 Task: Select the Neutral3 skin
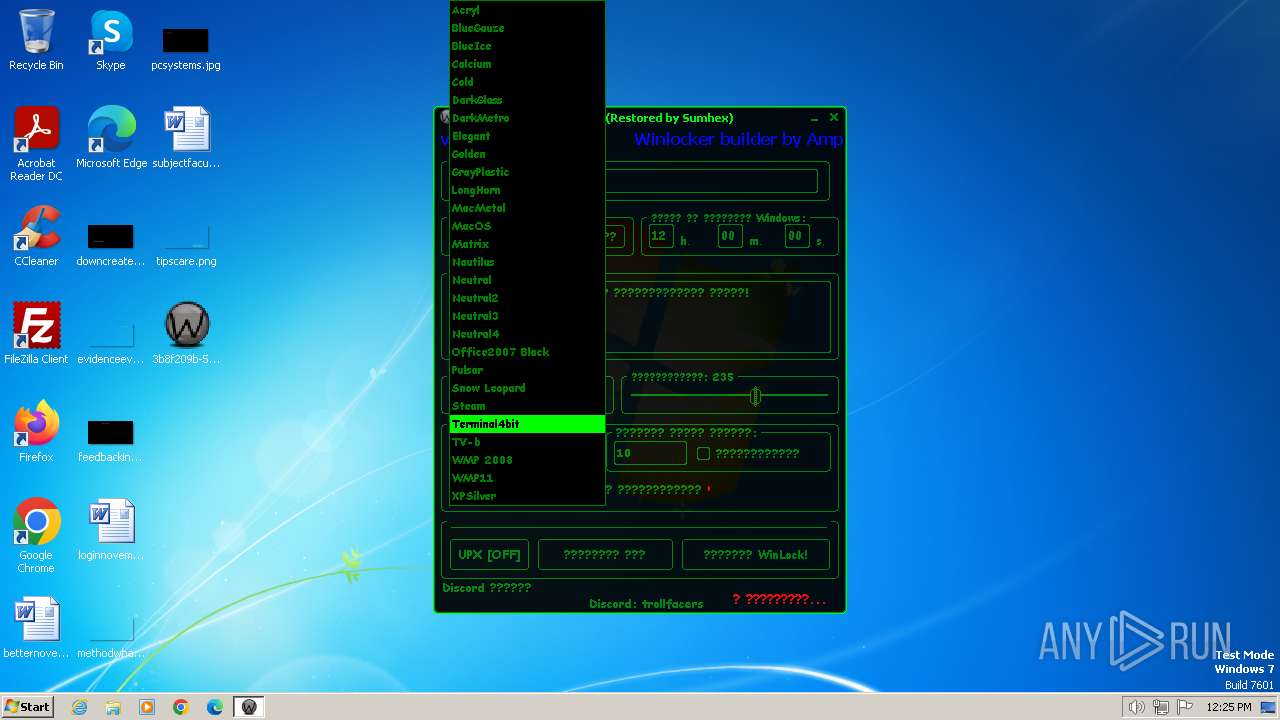pyautogui.click(x=527, y=316)
